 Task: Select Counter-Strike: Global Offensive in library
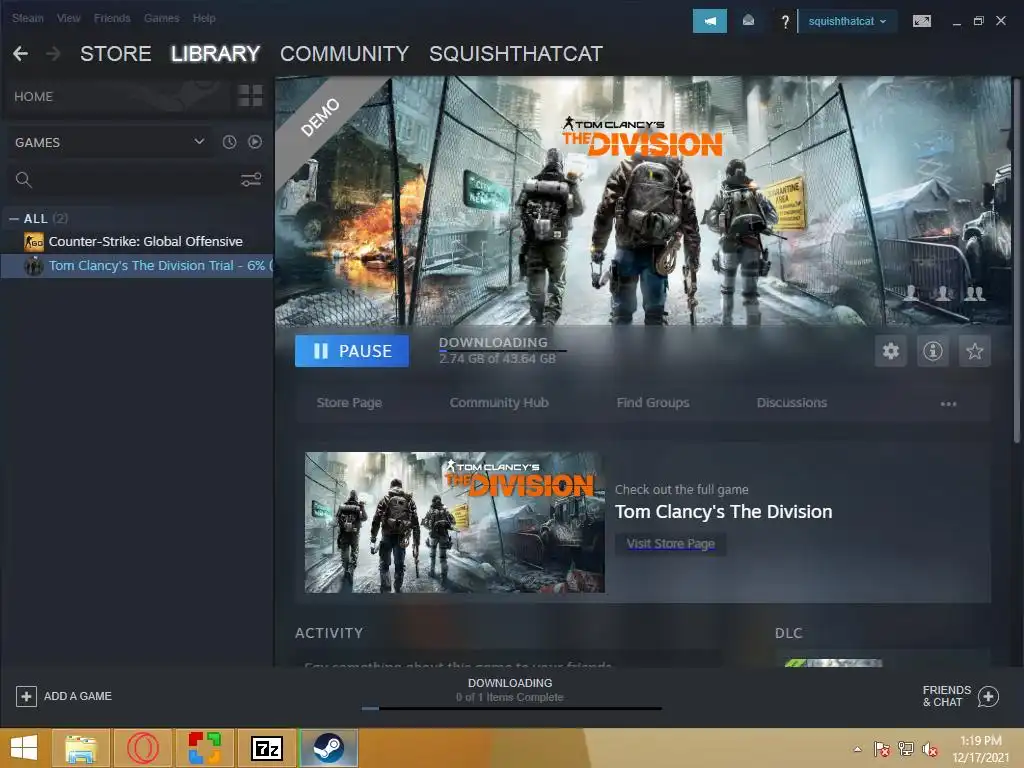pyautogui.click(x=146, y=242)
